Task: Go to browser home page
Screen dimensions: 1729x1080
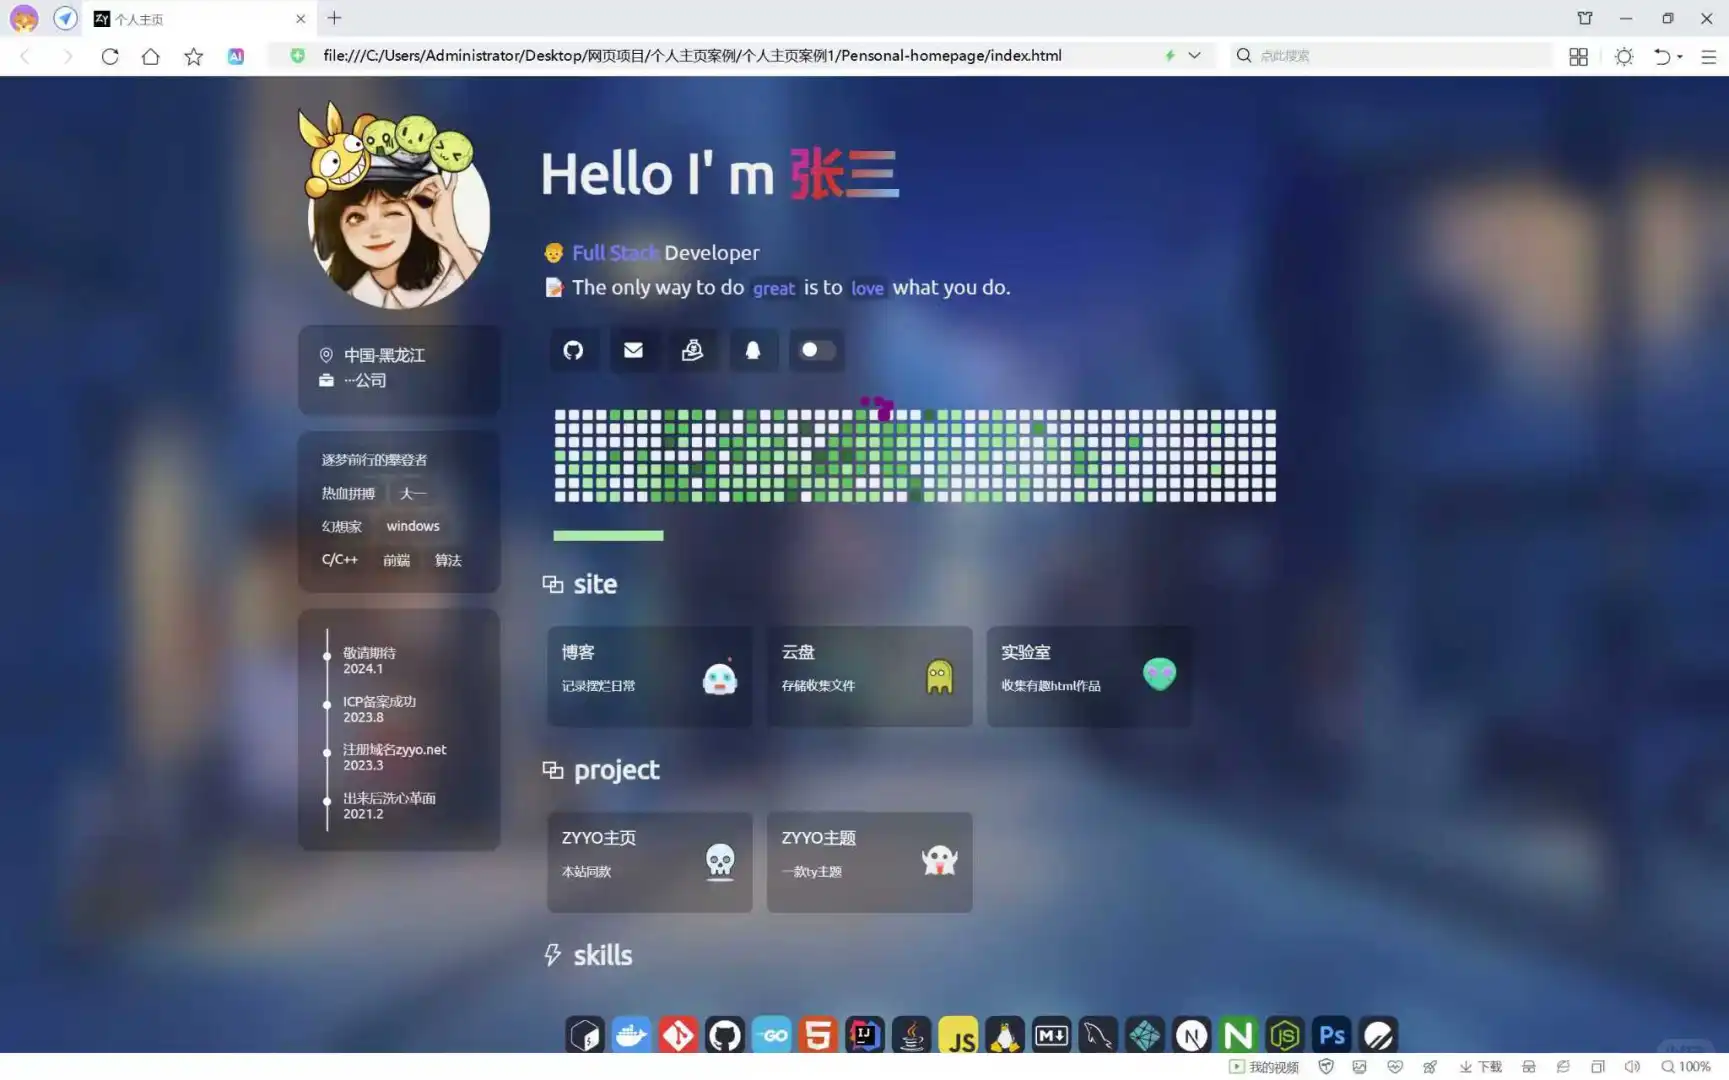Action: click(150, 56)
